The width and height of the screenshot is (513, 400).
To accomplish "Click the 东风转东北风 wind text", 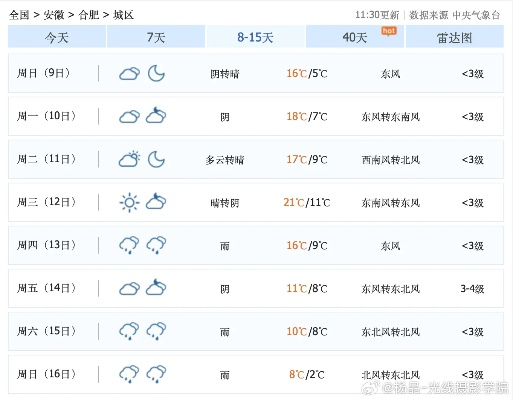I will [x=390, y=289].
